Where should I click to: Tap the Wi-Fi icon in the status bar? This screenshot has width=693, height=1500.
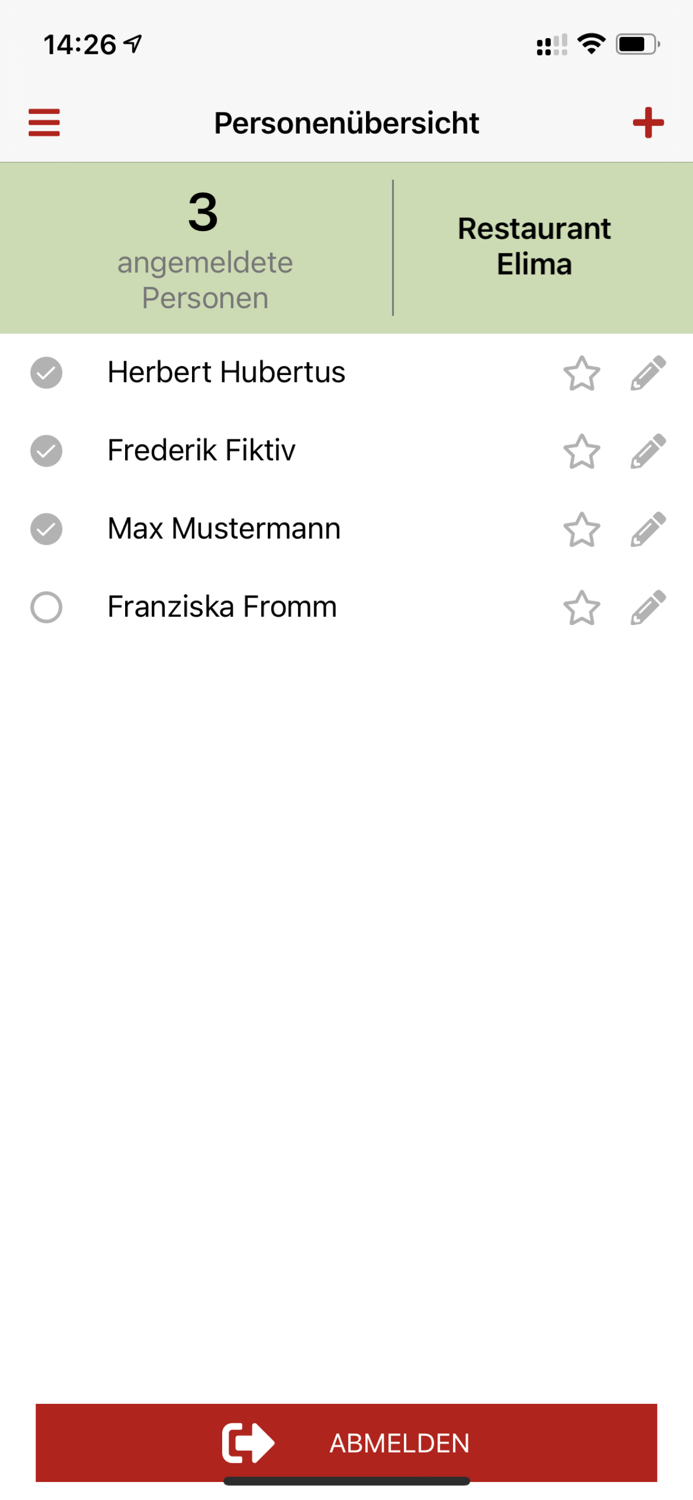pyautogui.click(x=594, y=43)
